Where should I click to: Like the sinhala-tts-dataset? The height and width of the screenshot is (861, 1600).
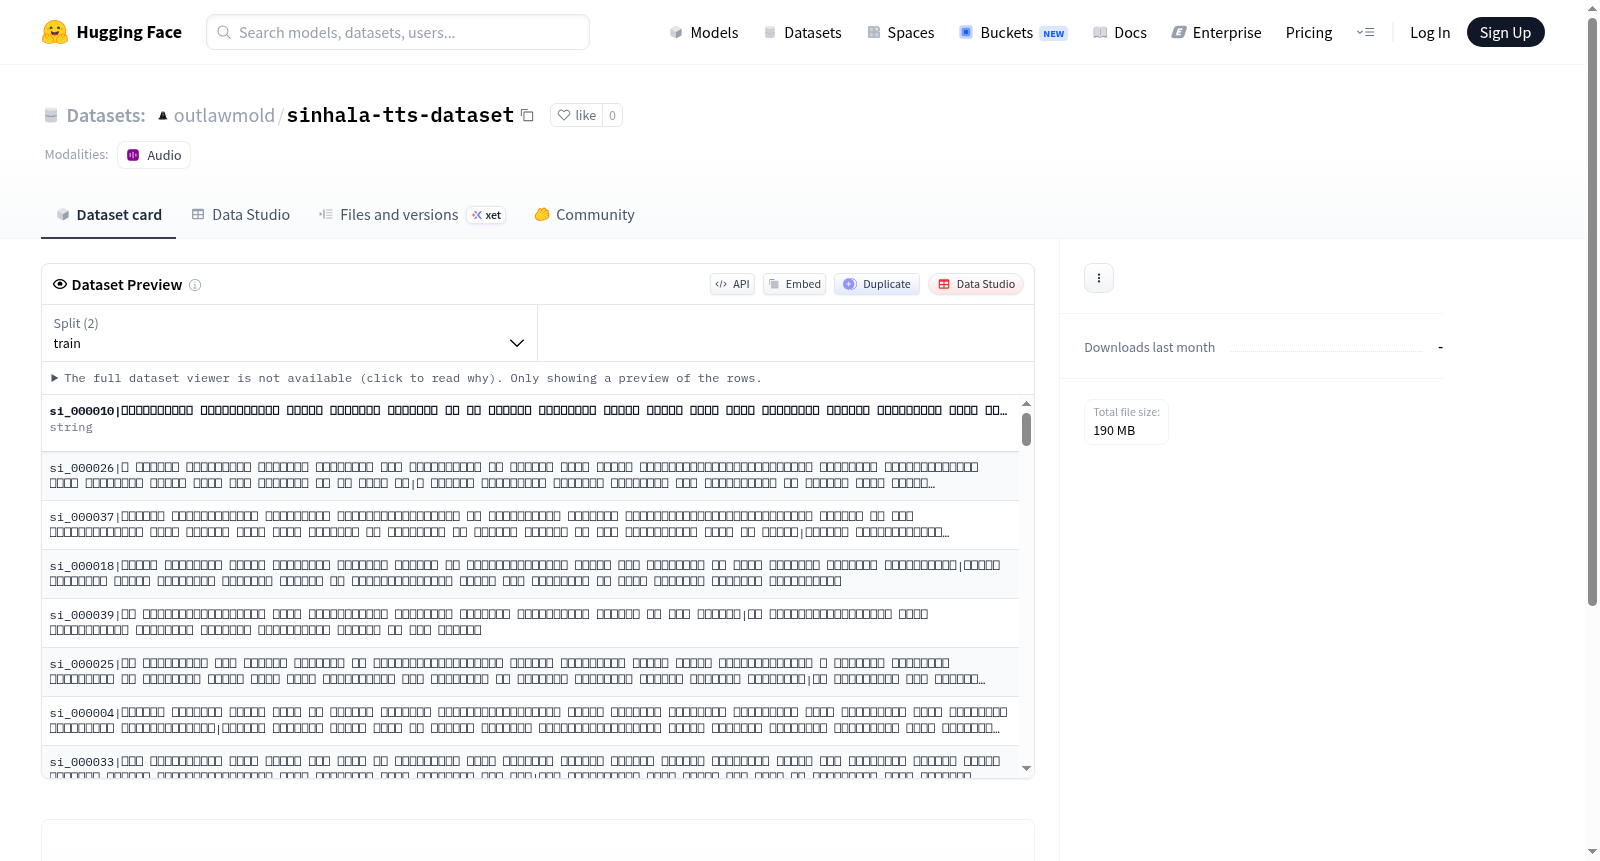click(577, 115)
